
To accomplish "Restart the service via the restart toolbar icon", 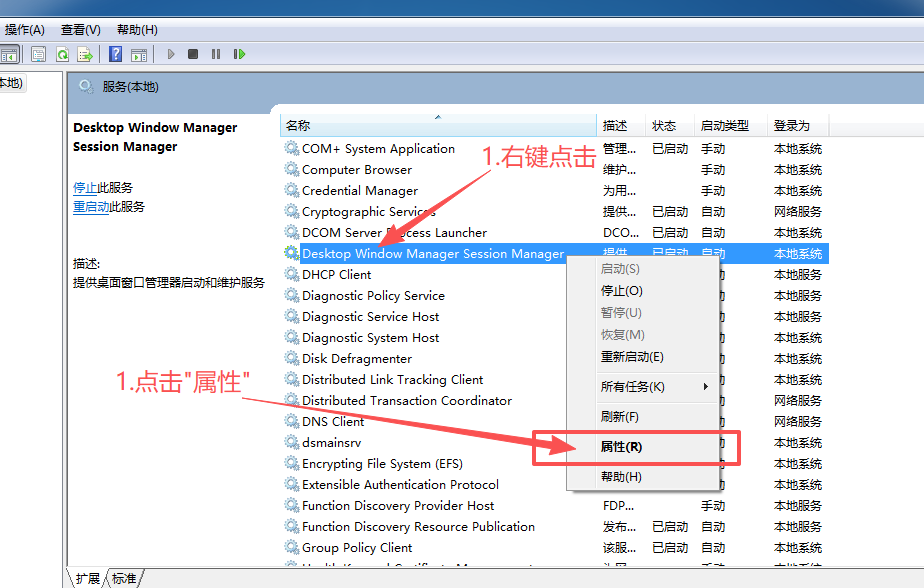I will 239,53.
